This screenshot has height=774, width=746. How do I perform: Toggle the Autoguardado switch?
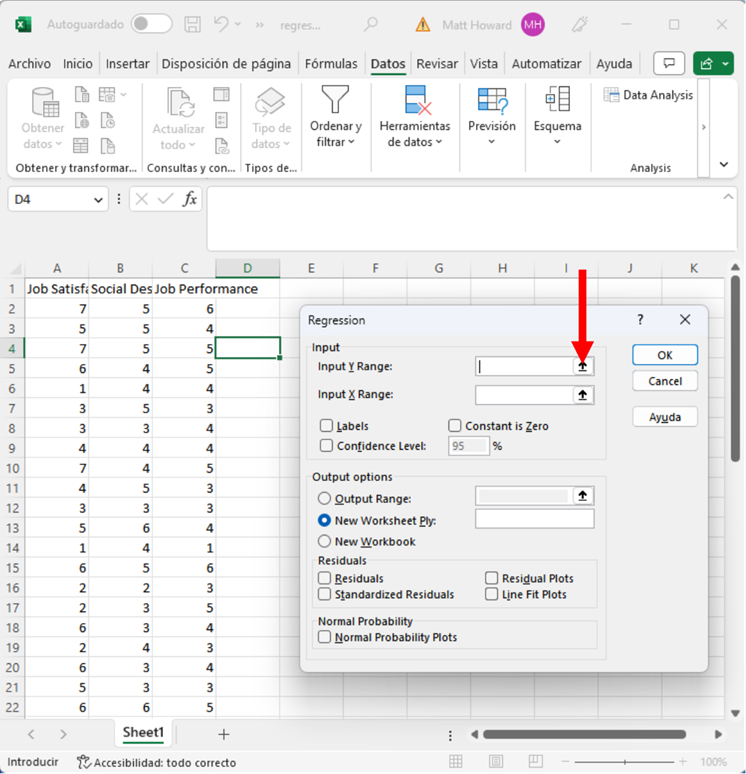[x=151, y=24]
